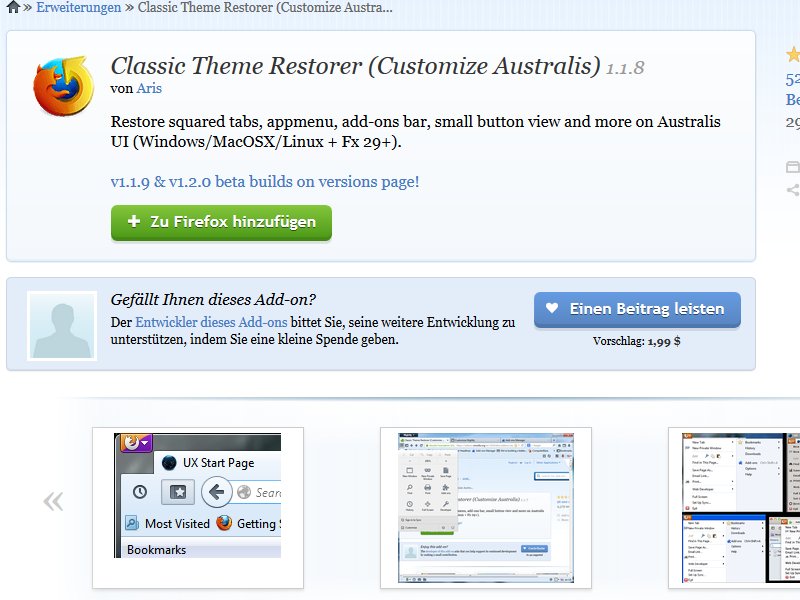Viewport: 800px width, 600px height.
Task: Open the Erweiterungen breadcrumb link
Action: [x=79, y=7]
